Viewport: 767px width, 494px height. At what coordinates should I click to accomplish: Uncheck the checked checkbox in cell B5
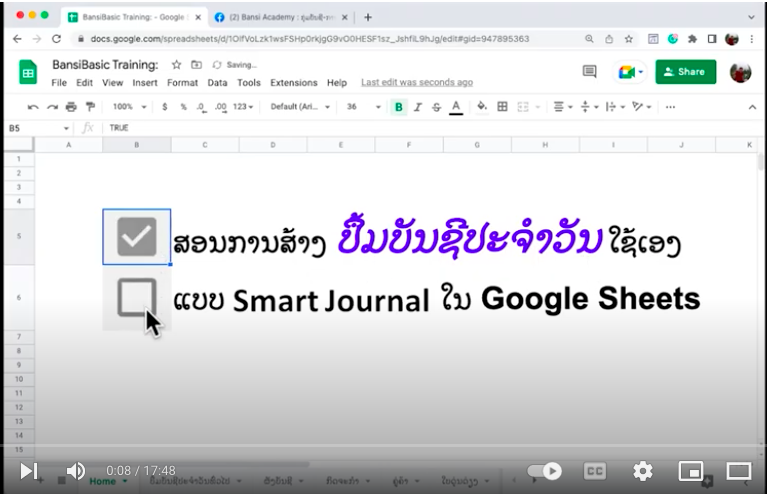click(x=137, y=237)
